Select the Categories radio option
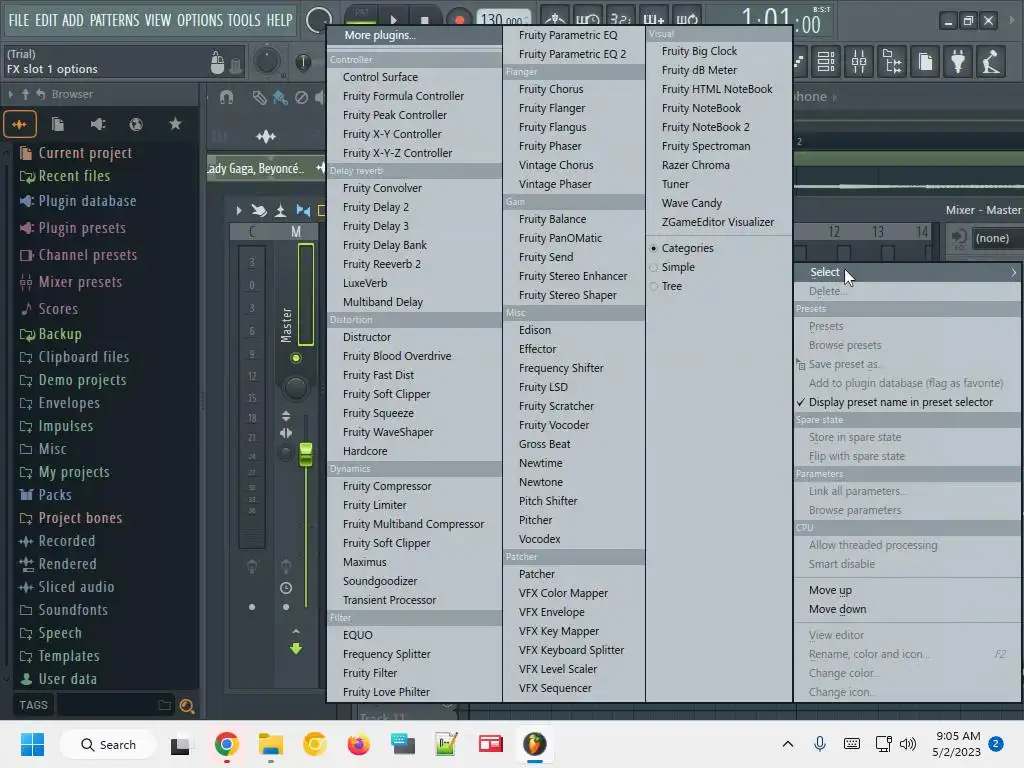This screenshot has height=768, width=1024. (682, 248)
